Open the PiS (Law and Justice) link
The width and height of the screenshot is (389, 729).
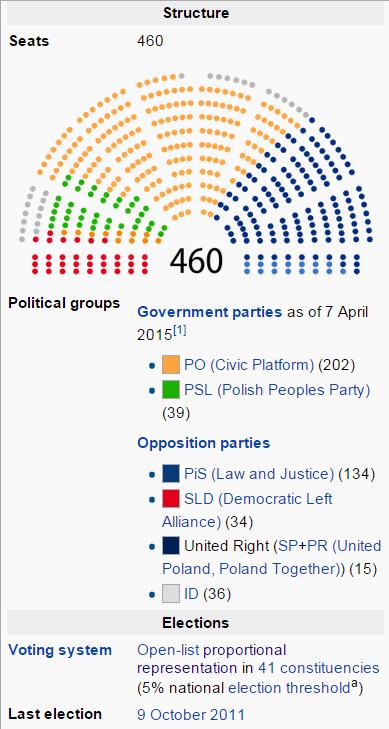(259, 474)
